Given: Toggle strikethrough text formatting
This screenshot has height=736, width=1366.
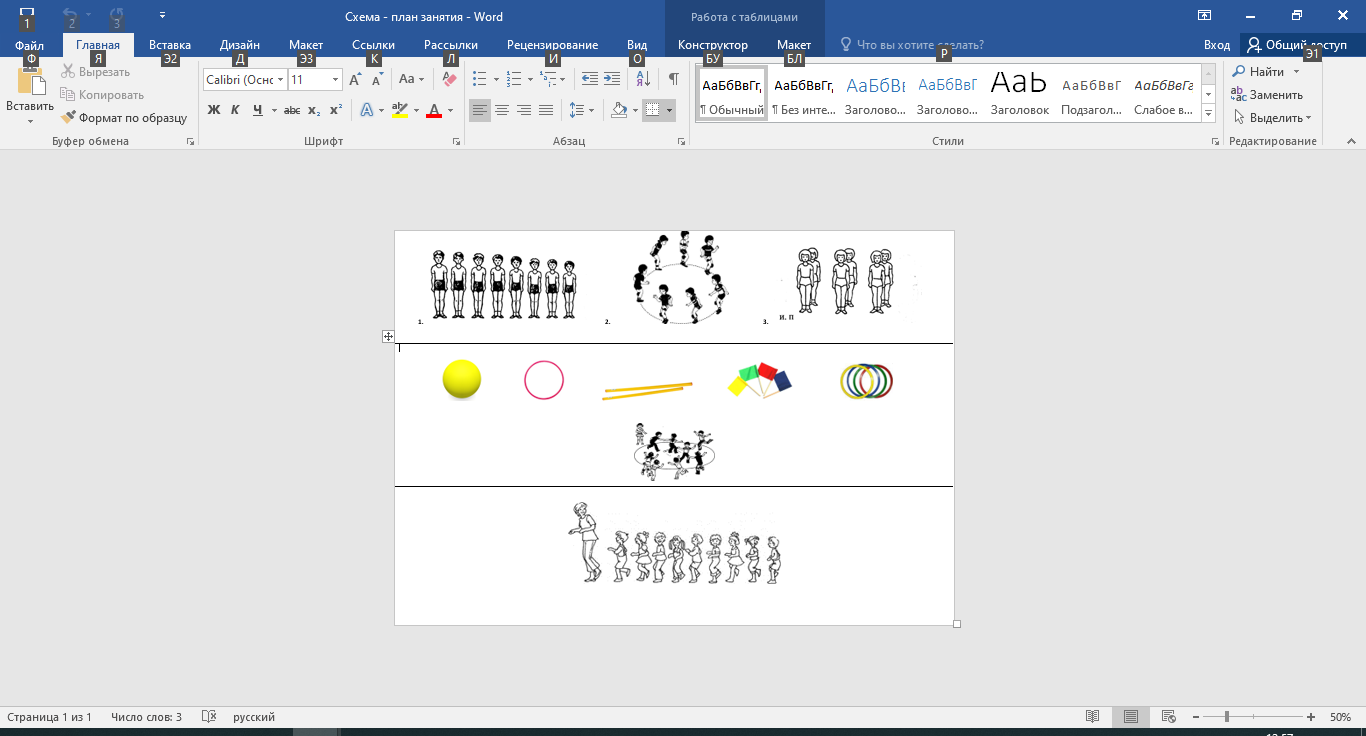Looking at the screenshot, I should click(292, 110).
